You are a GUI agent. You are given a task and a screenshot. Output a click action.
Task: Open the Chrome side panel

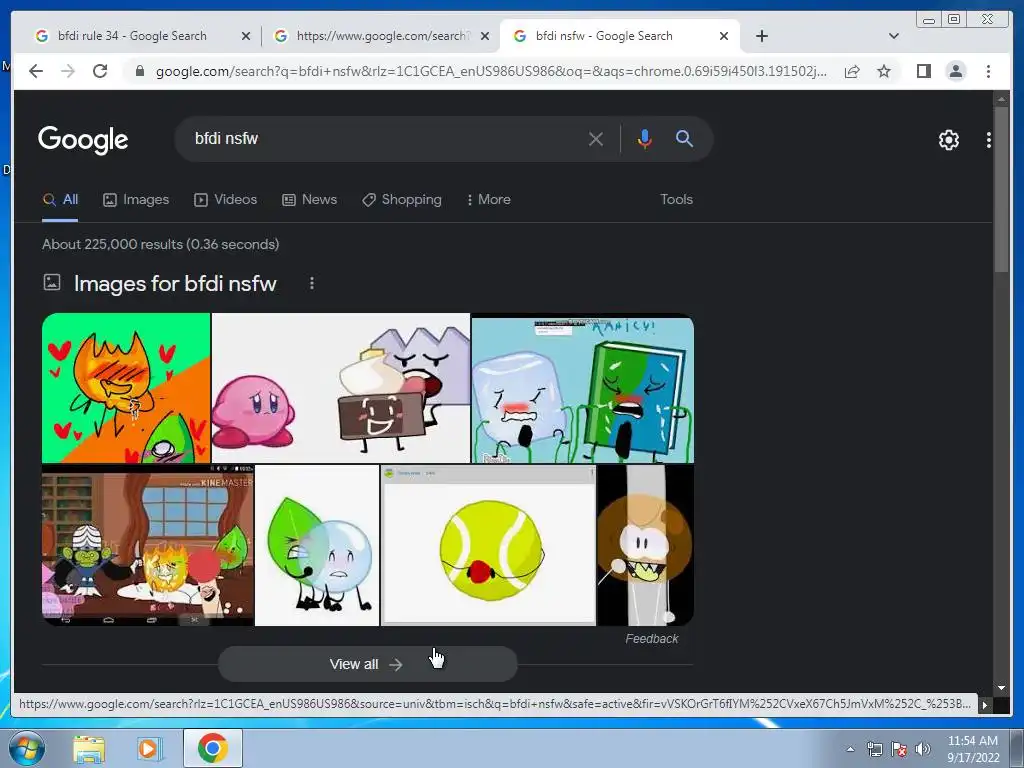click(923, 71)
